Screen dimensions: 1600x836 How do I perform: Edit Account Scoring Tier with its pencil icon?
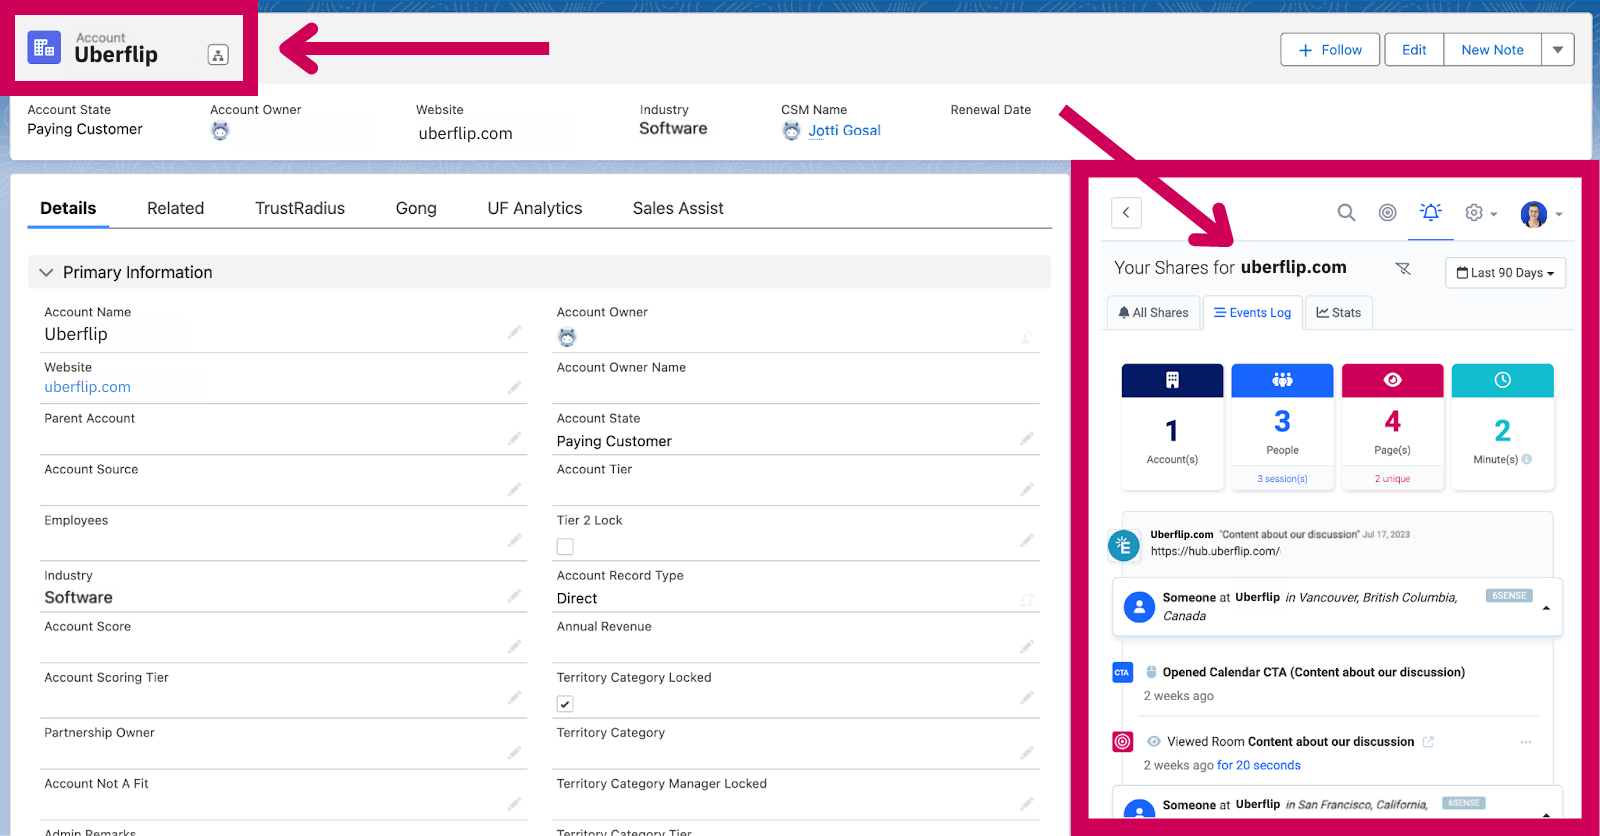514,697
